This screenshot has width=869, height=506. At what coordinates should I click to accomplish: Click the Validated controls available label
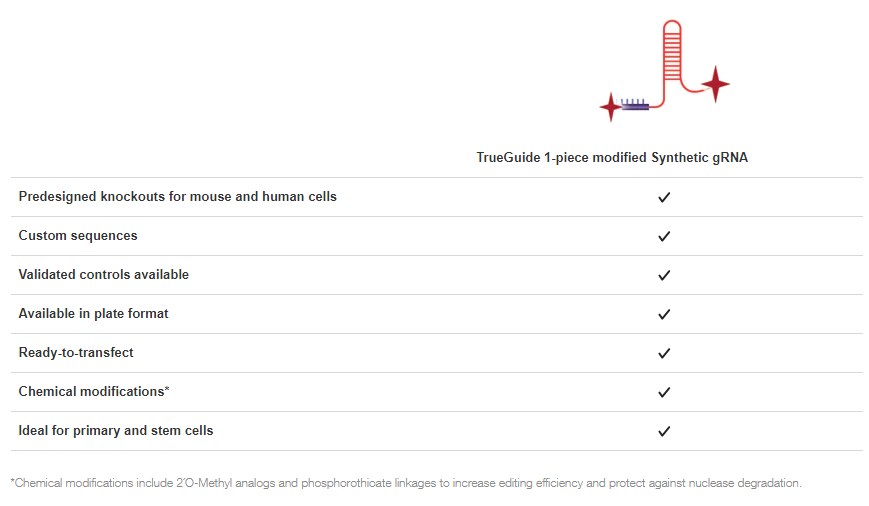point(103,275)
